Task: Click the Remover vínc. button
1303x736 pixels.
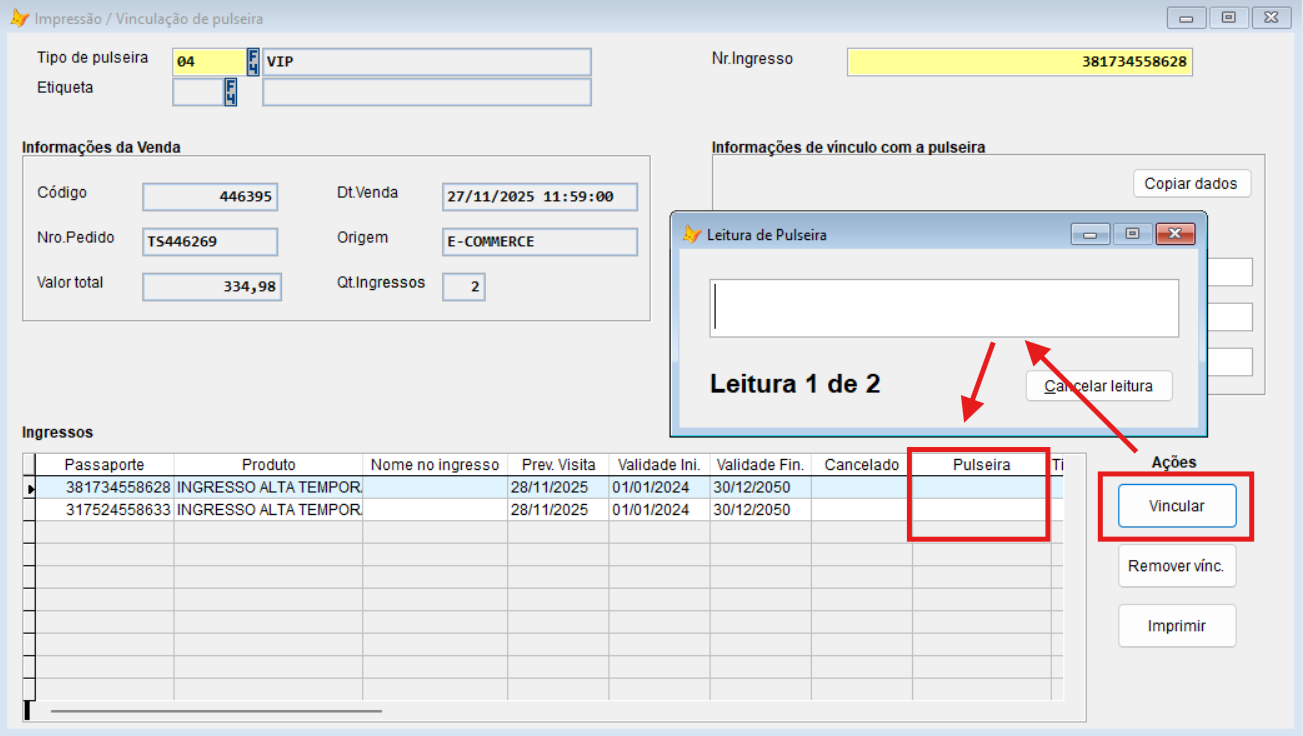Action: tap(1176, 566)
